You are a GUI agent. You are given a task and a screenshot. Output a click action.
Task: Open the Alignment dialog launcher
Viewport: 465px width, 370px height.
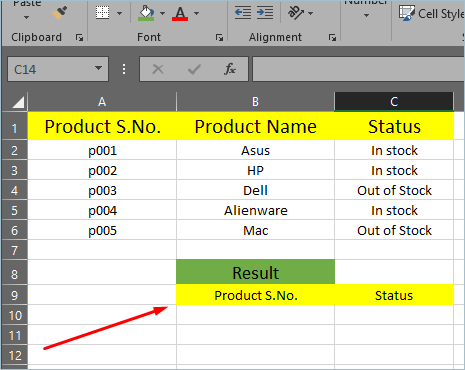click(332, 37)
